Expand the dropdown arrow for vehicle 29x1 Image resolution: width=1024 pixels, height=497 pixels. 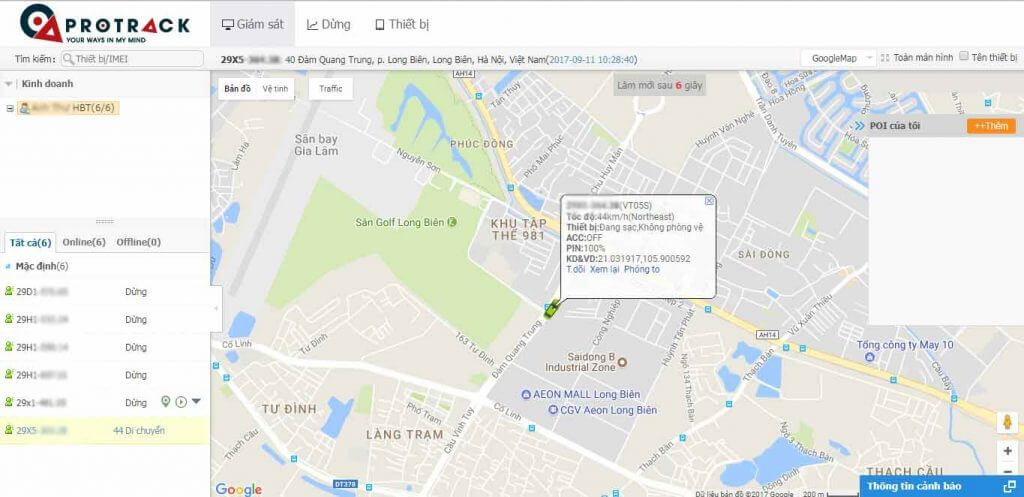coord(196,402)
